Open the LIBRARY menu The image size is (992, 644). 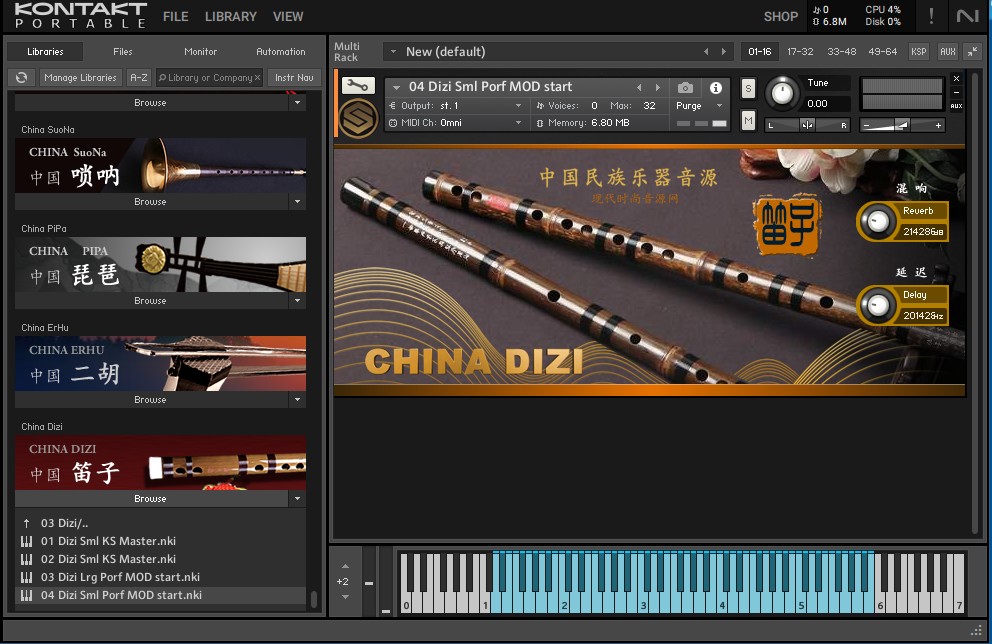pyautogui.click(x=230, y=16)
